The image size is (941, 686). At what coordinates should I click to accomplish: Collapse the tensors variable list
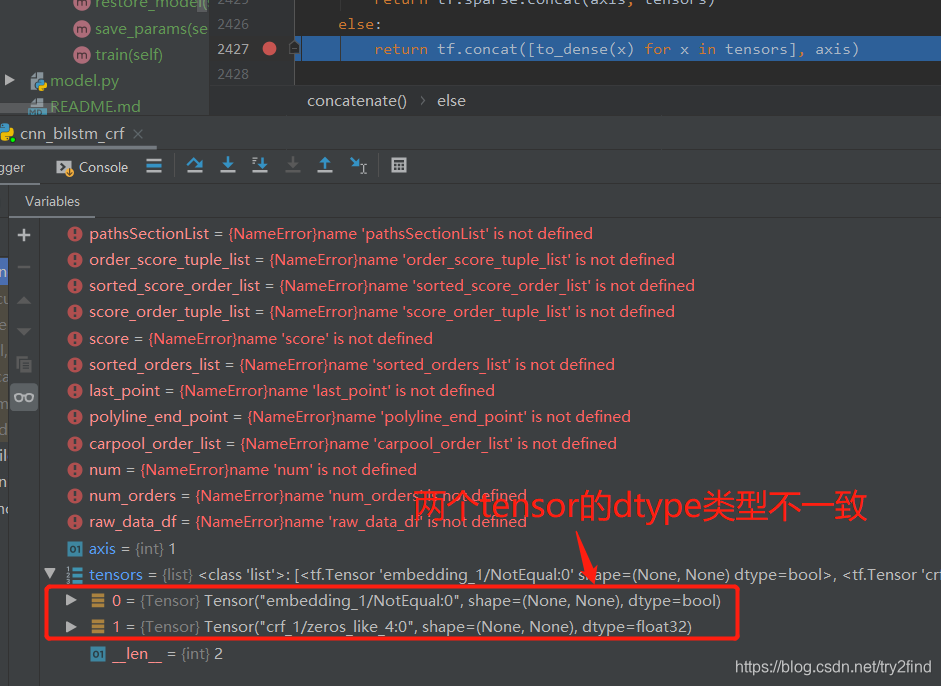click(x=51, y=574)
